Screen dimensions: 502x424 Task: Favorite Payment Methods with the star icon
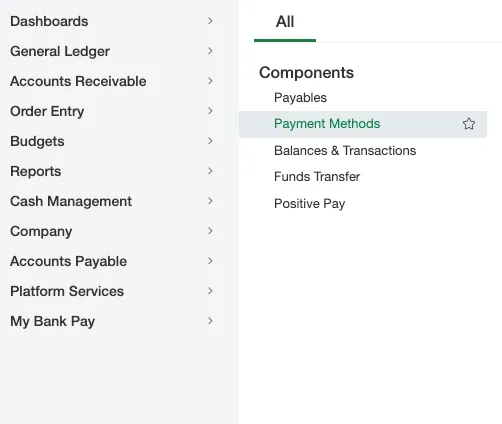click(469, 124)
